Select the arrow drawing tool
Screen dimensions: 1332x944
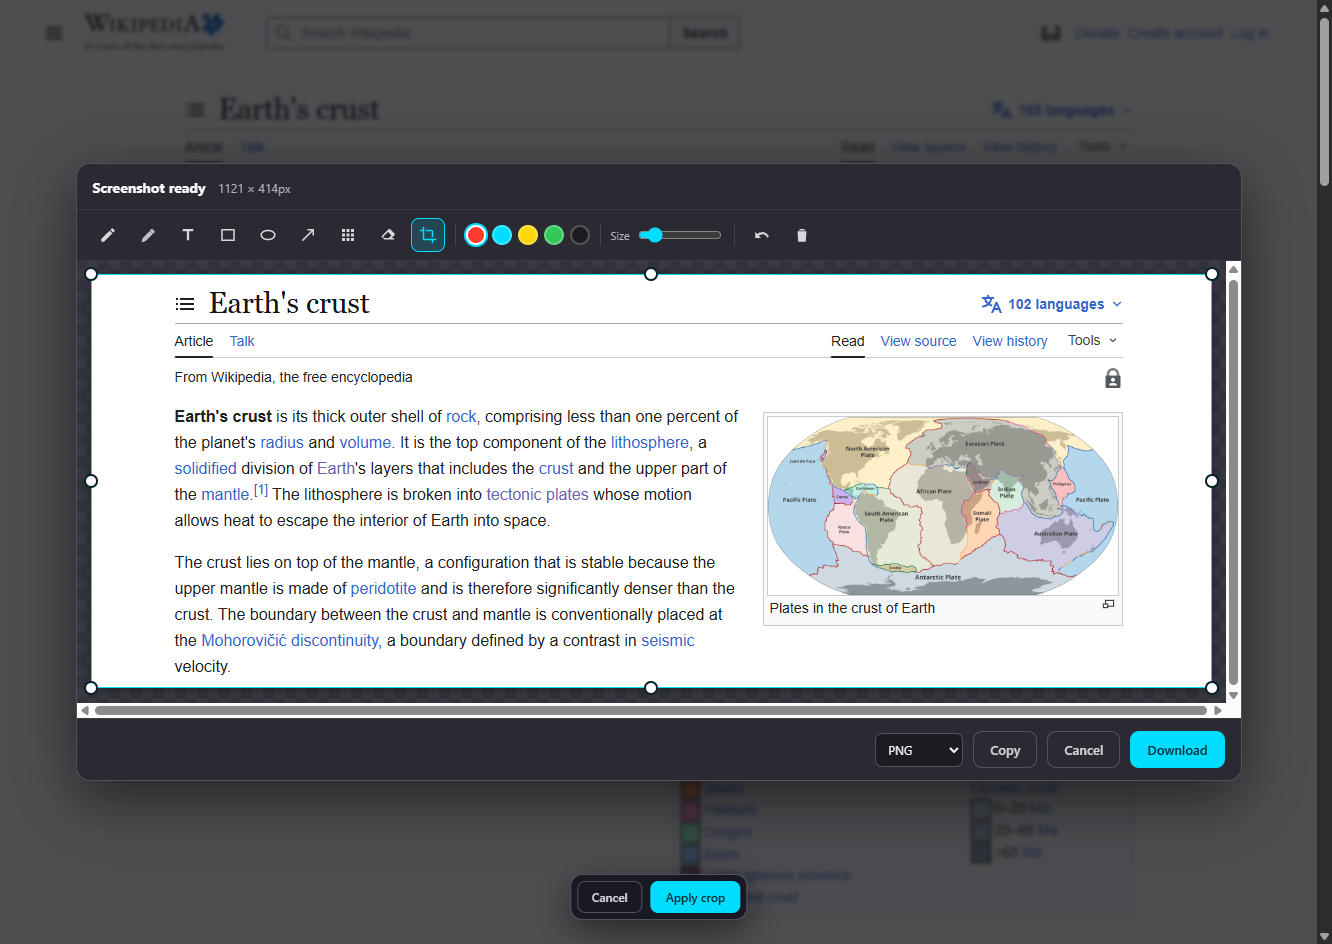308,235
